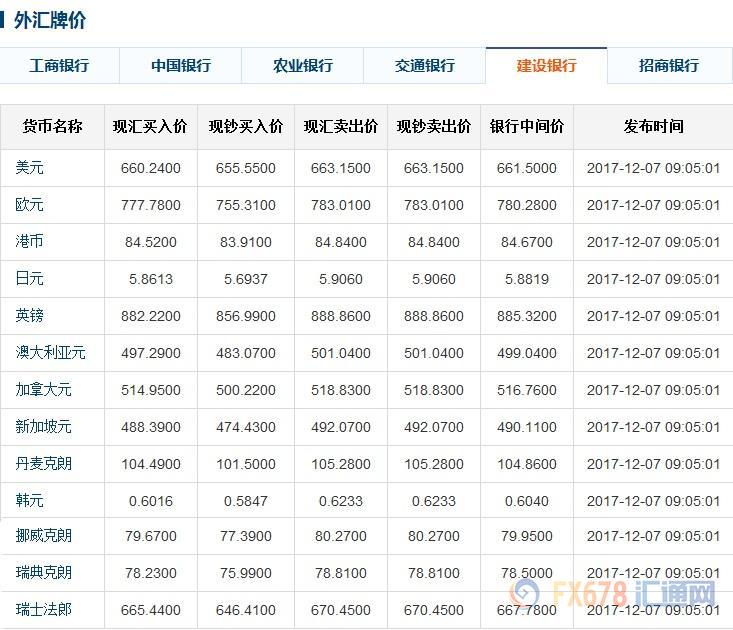Click the 现汇买入价 column header
Screen dimensions: 733x630
pyautogui.click(x=150, y=126)
